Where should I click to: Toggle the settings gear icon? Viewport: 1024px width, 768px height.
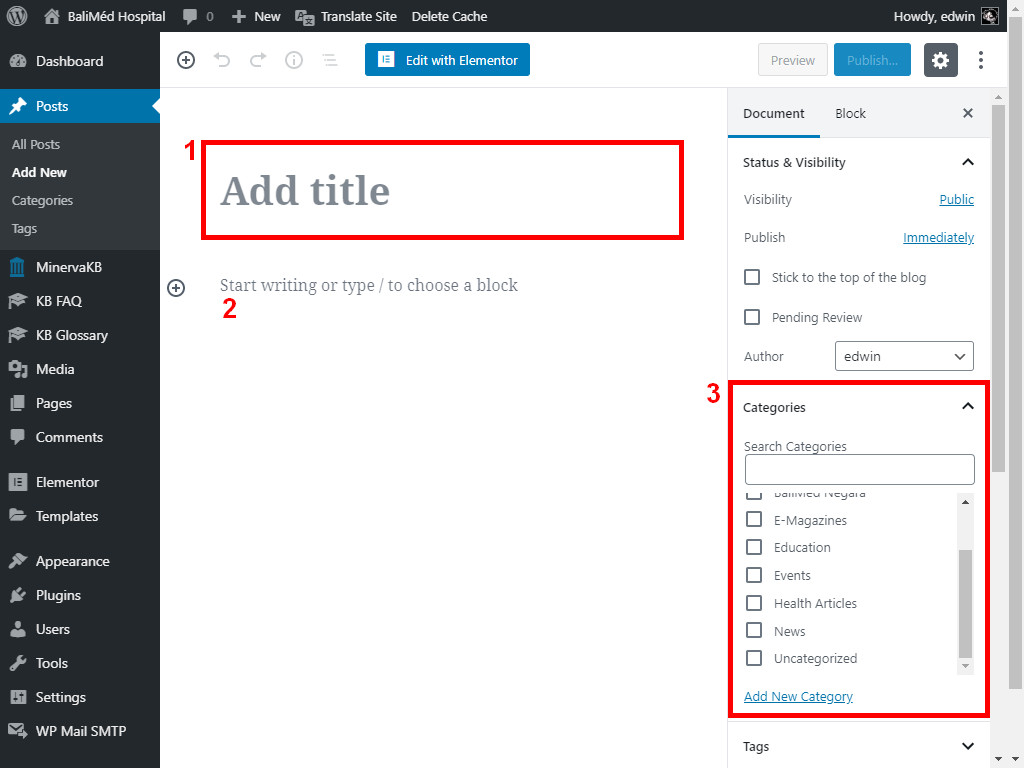pyautogui.click(x=940, y=60)
